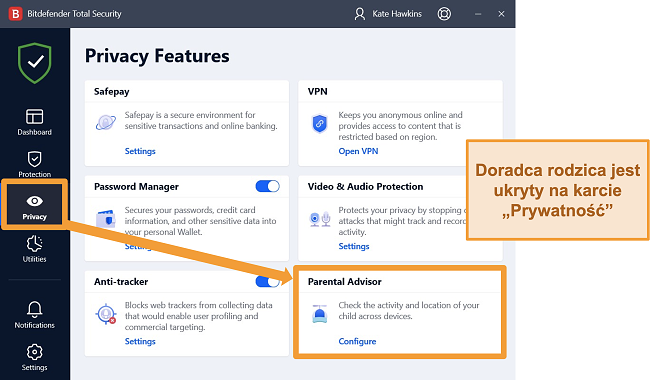
Task: Open Video & Audio Protection Settings link
Action: click(354, 246)
